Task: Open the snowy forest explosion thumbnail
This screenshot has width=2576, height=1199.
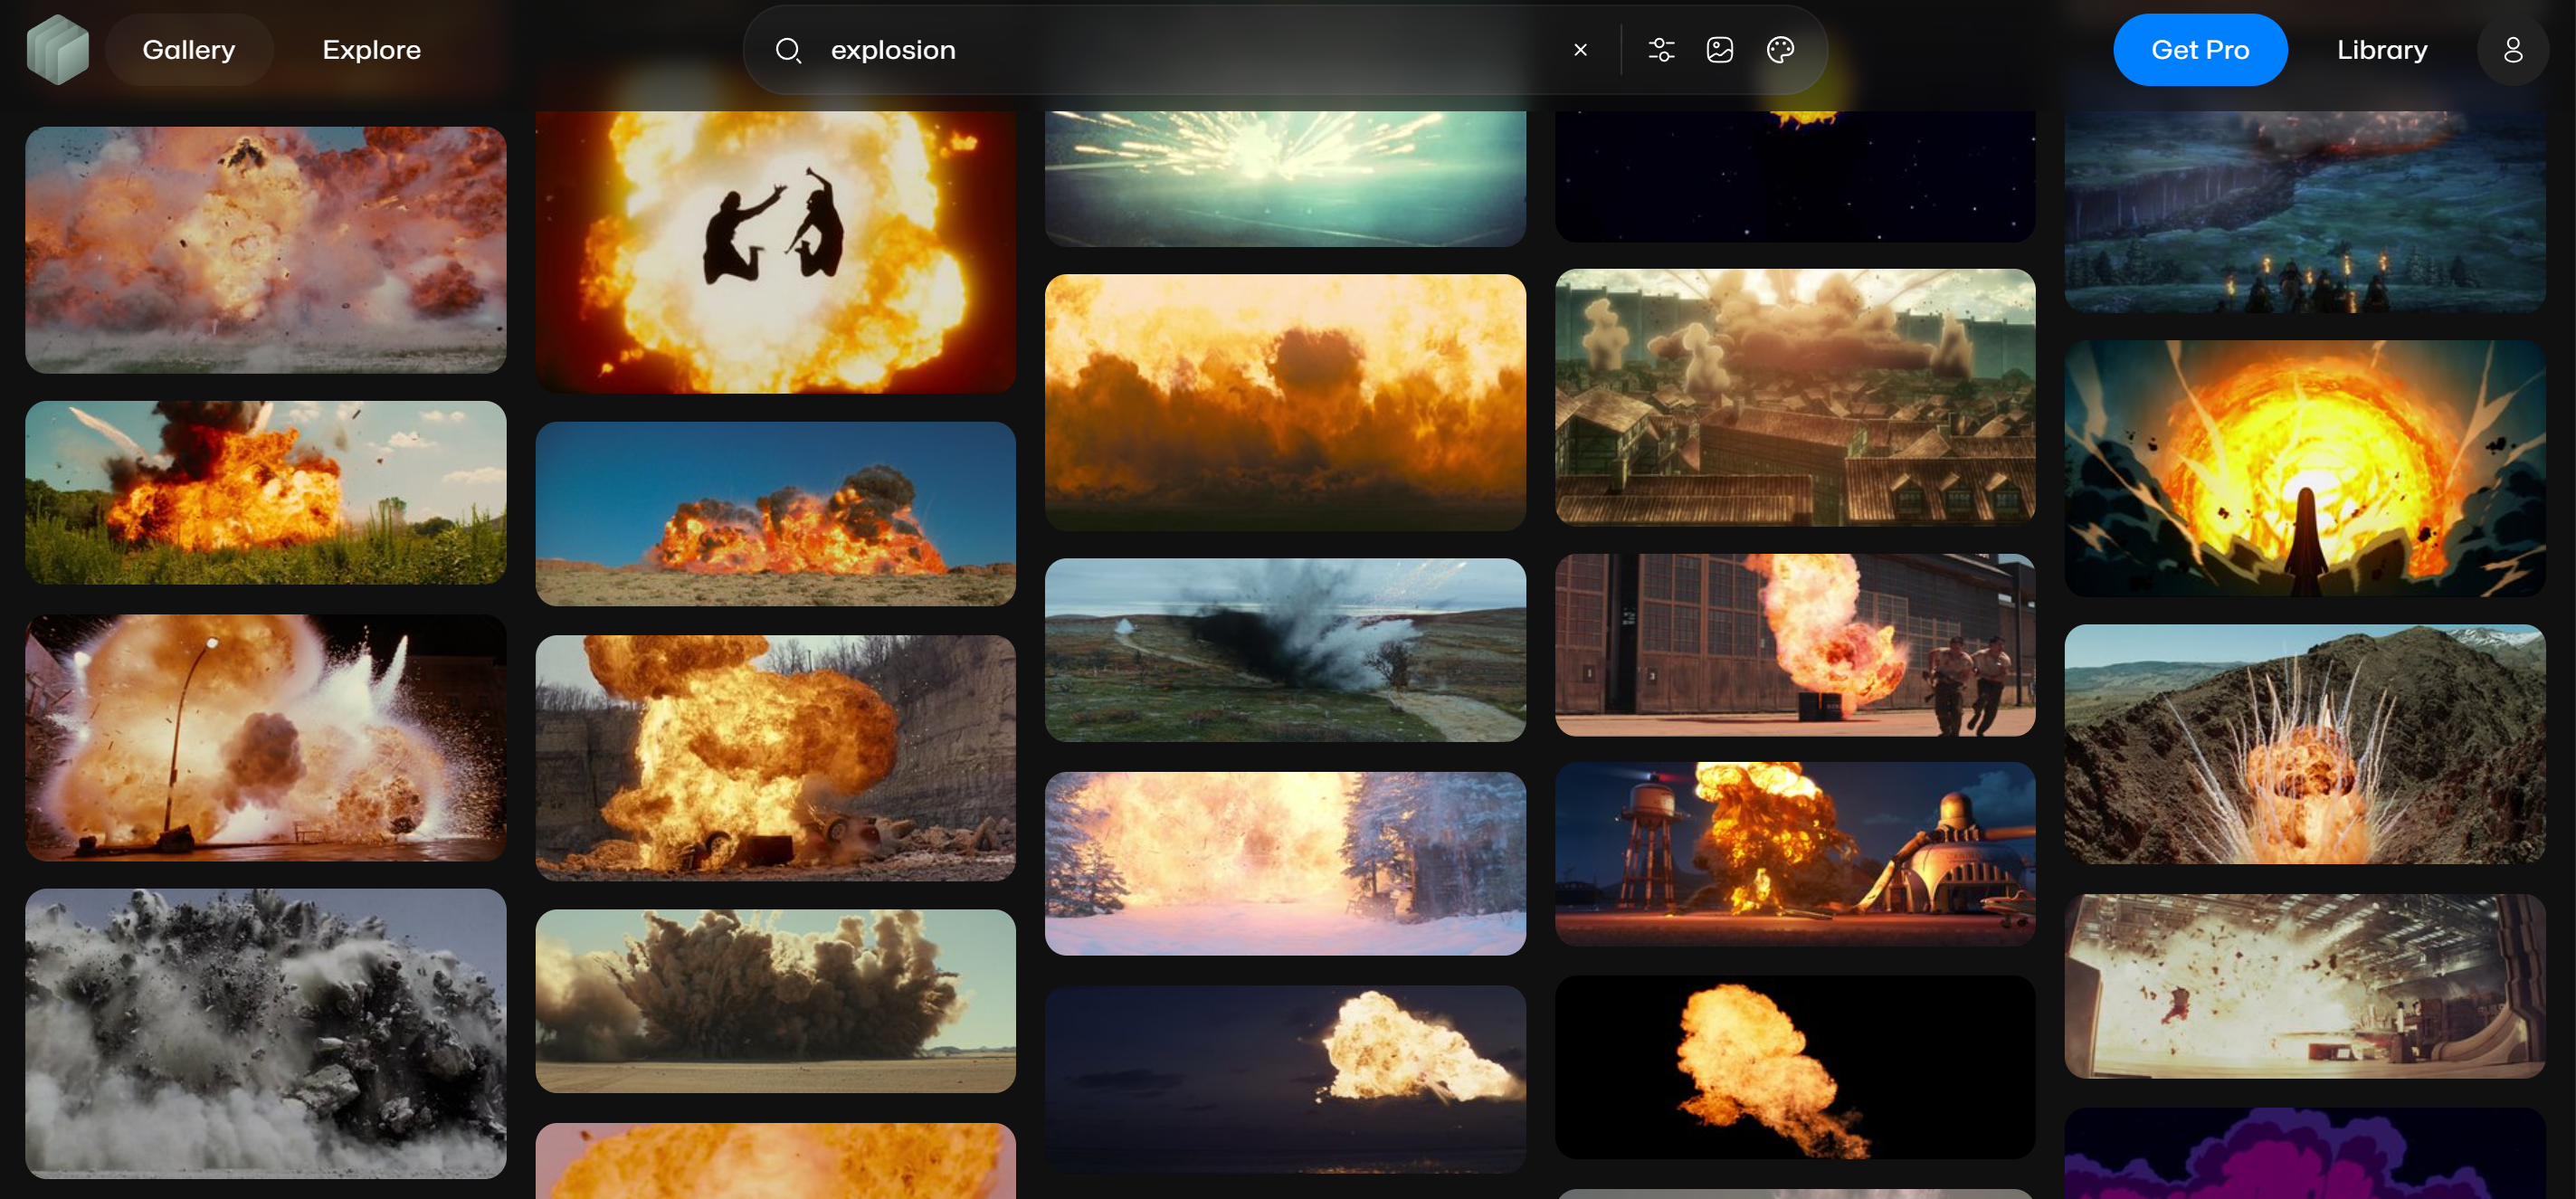Action: 1285,863
